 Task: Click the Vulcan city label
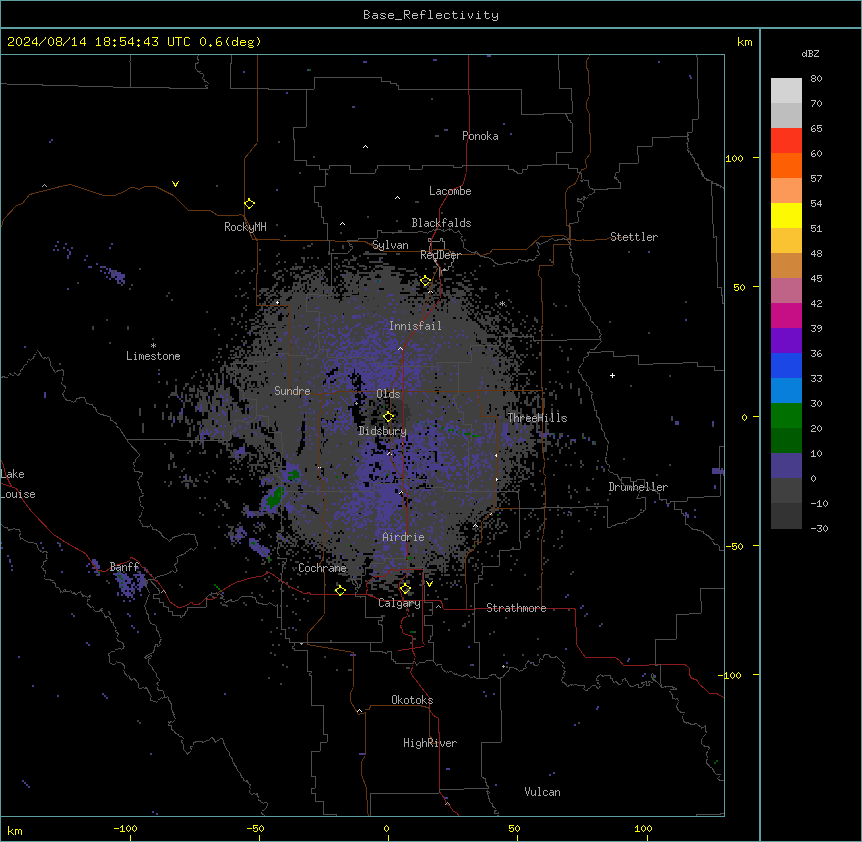pyautogui.click(x=542, y=792)
